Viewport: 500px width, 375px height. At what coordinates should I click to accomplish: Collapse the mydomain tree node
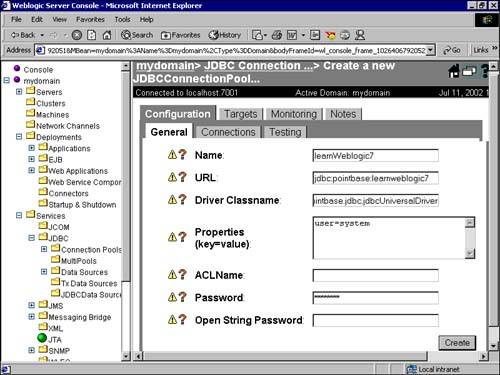click(6, 80)
